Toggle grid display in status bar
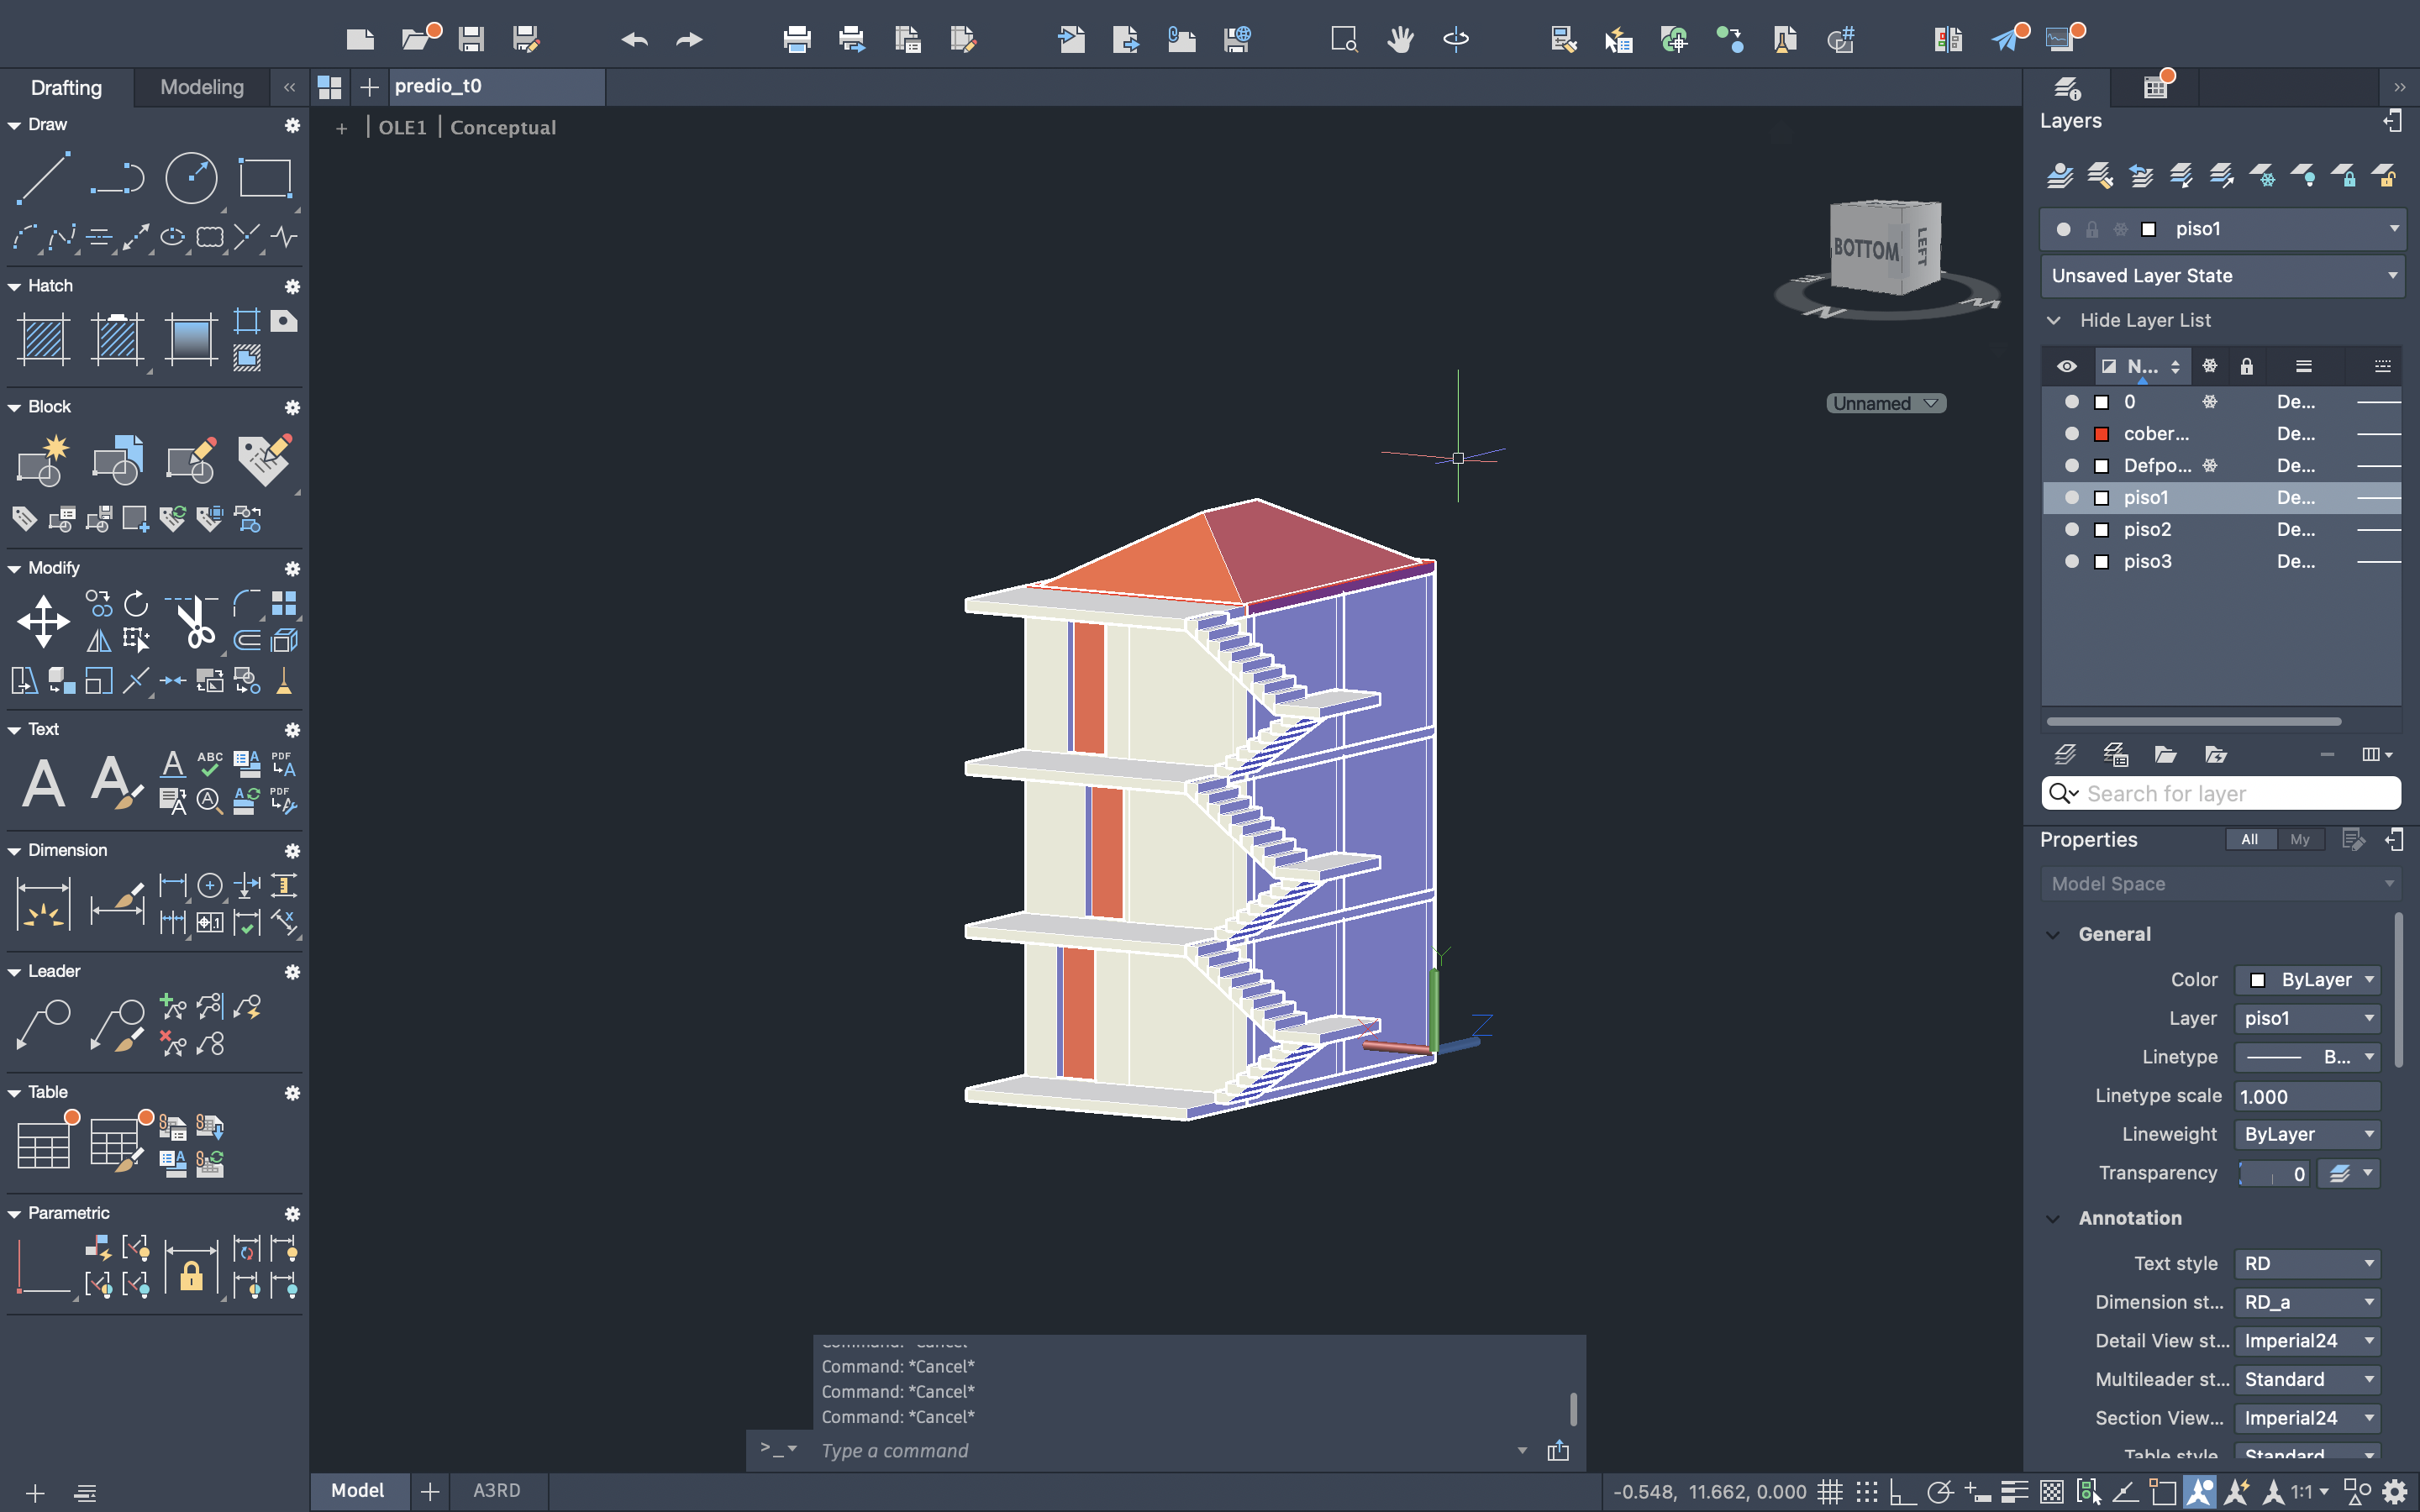This screenshot has width=2420, height=1512. tap(1829, 1491)
